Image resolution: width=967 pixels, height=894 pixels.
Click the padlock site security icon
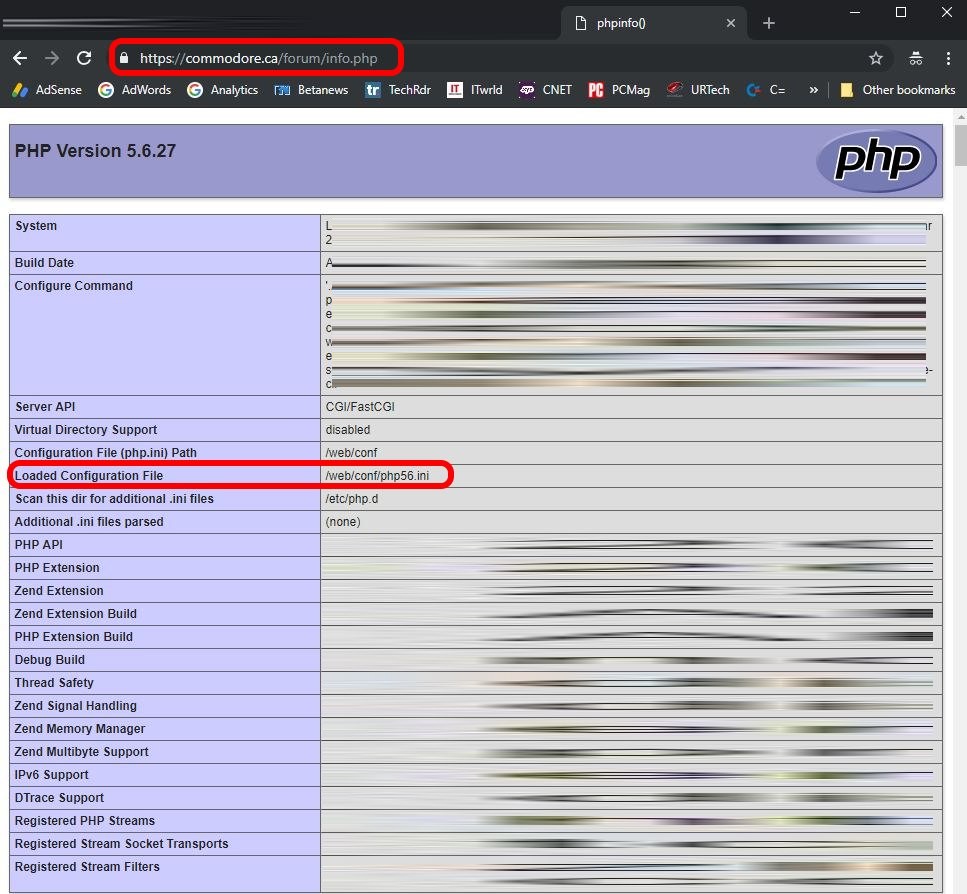(x=124, y=58)
